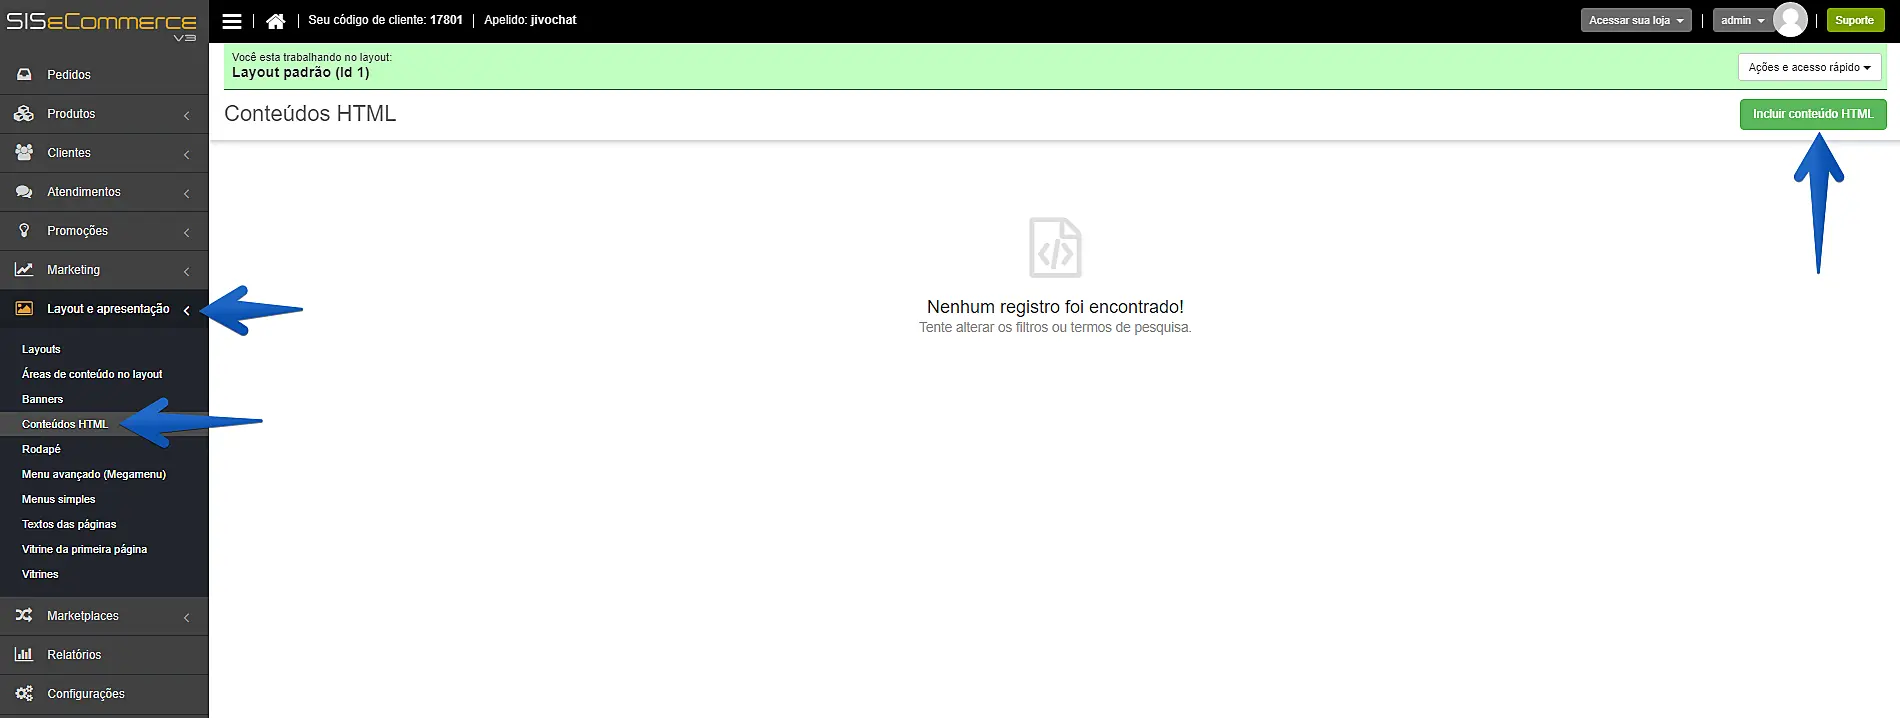This screenshot has width=1900, height=718.
Task: Click the SISeCommerce logo
Action: tap(102, 25)
